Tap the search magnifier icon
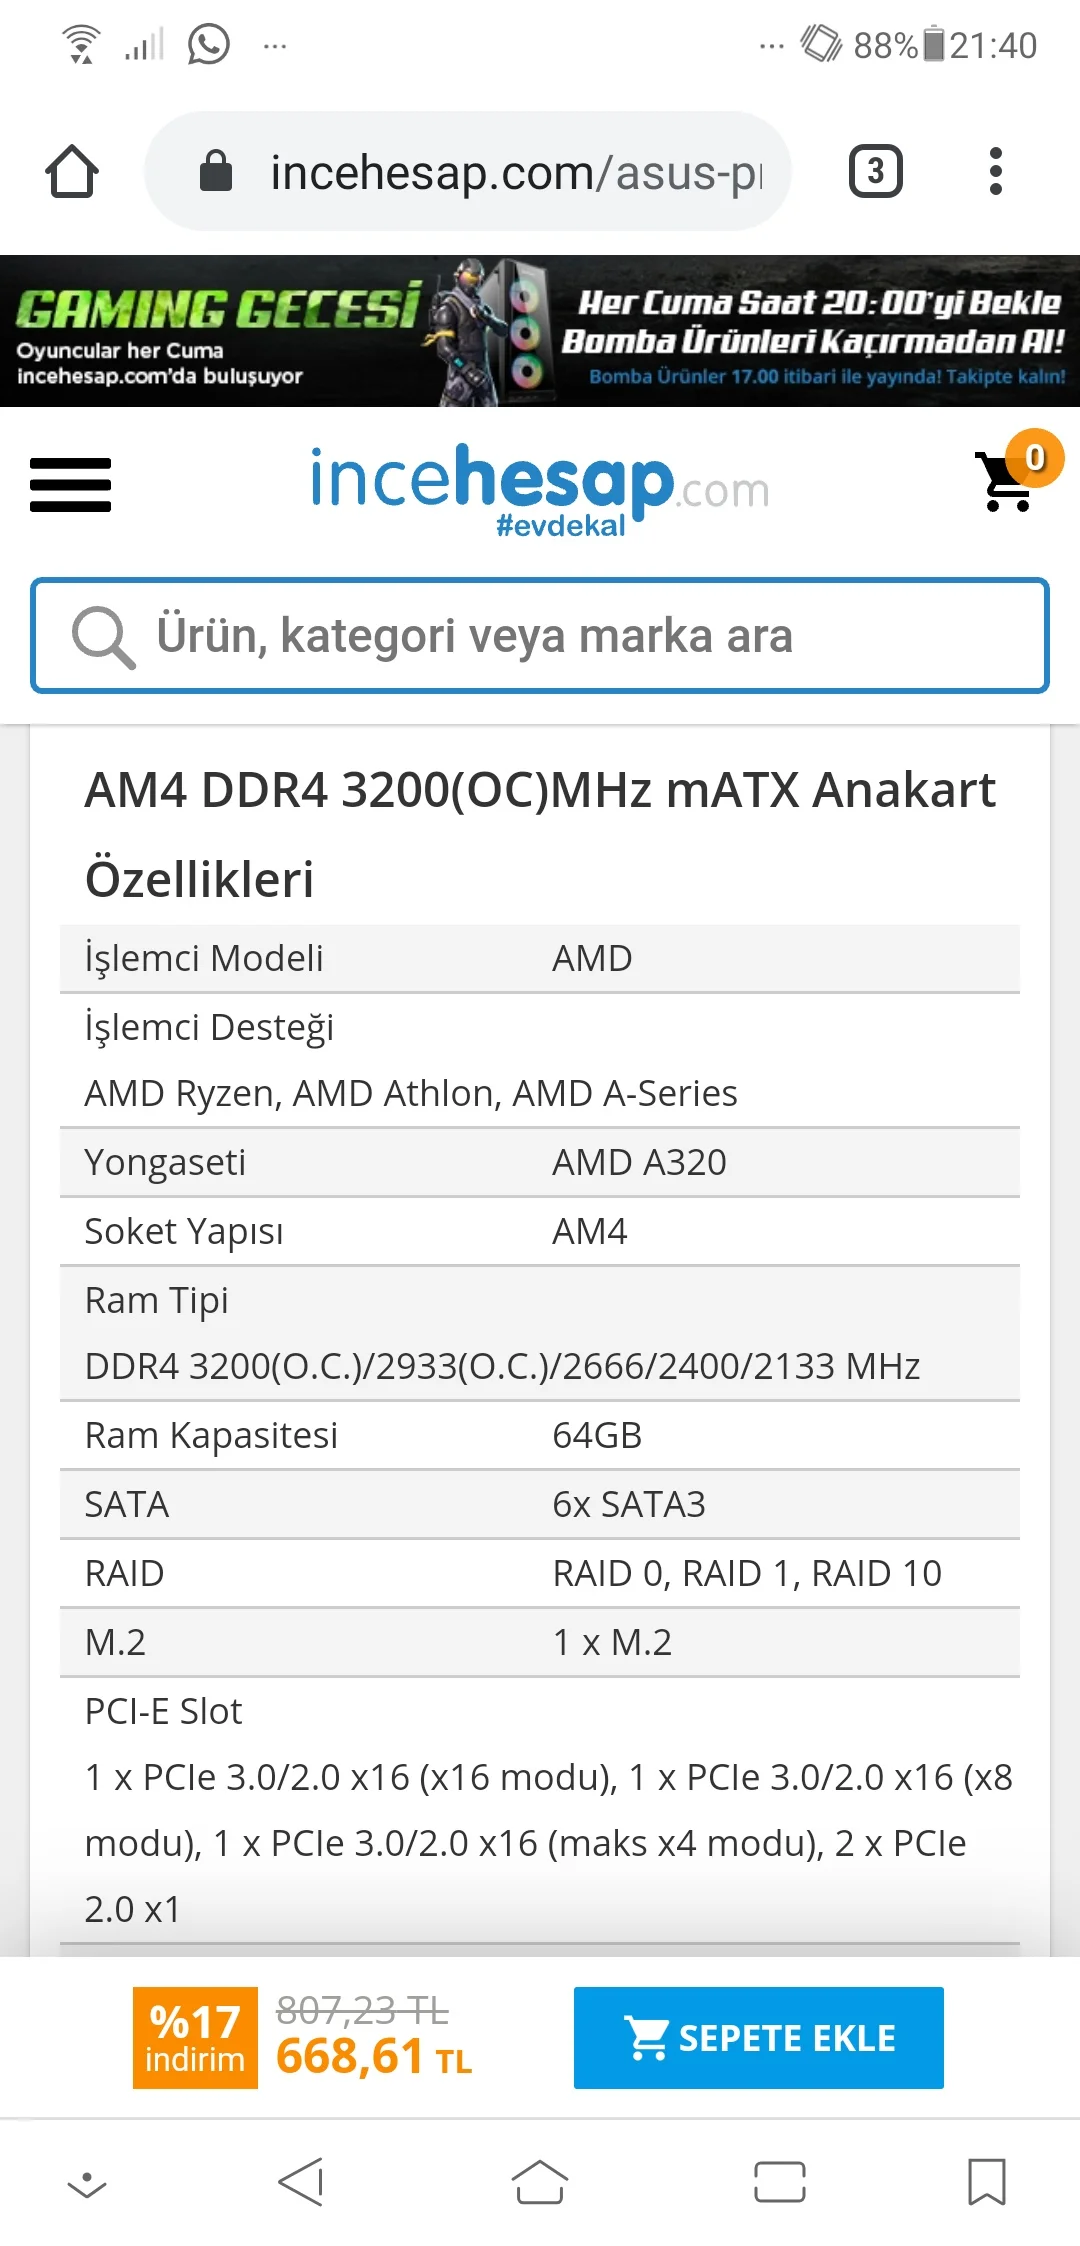 pos(102,636)
